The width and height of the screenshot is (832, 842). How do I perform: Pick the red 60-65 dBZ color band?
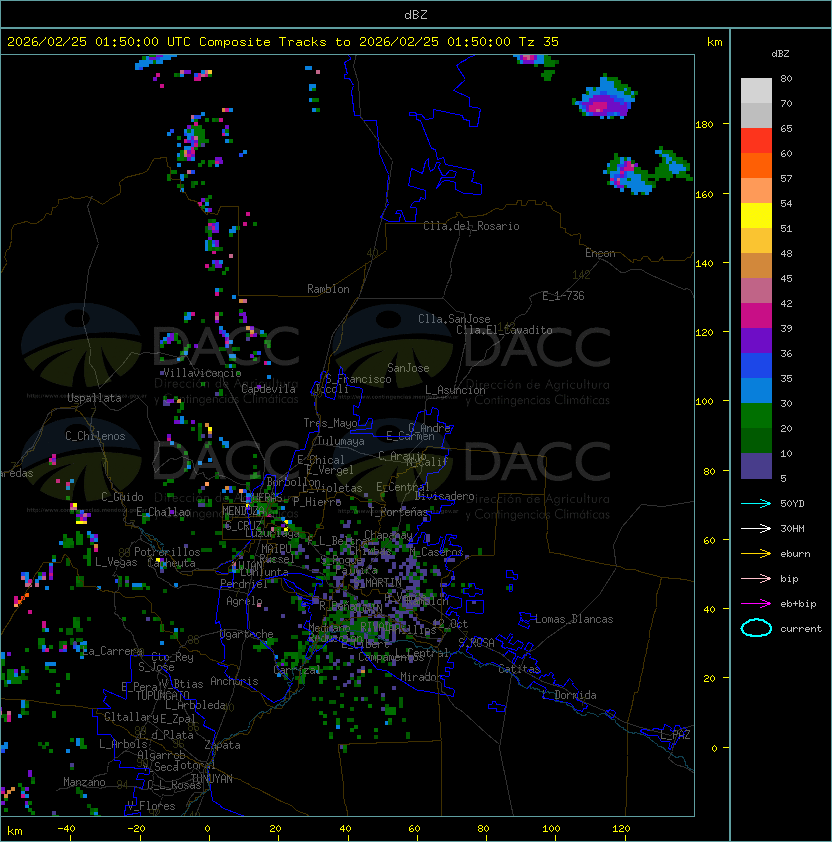tap(756, 141)
